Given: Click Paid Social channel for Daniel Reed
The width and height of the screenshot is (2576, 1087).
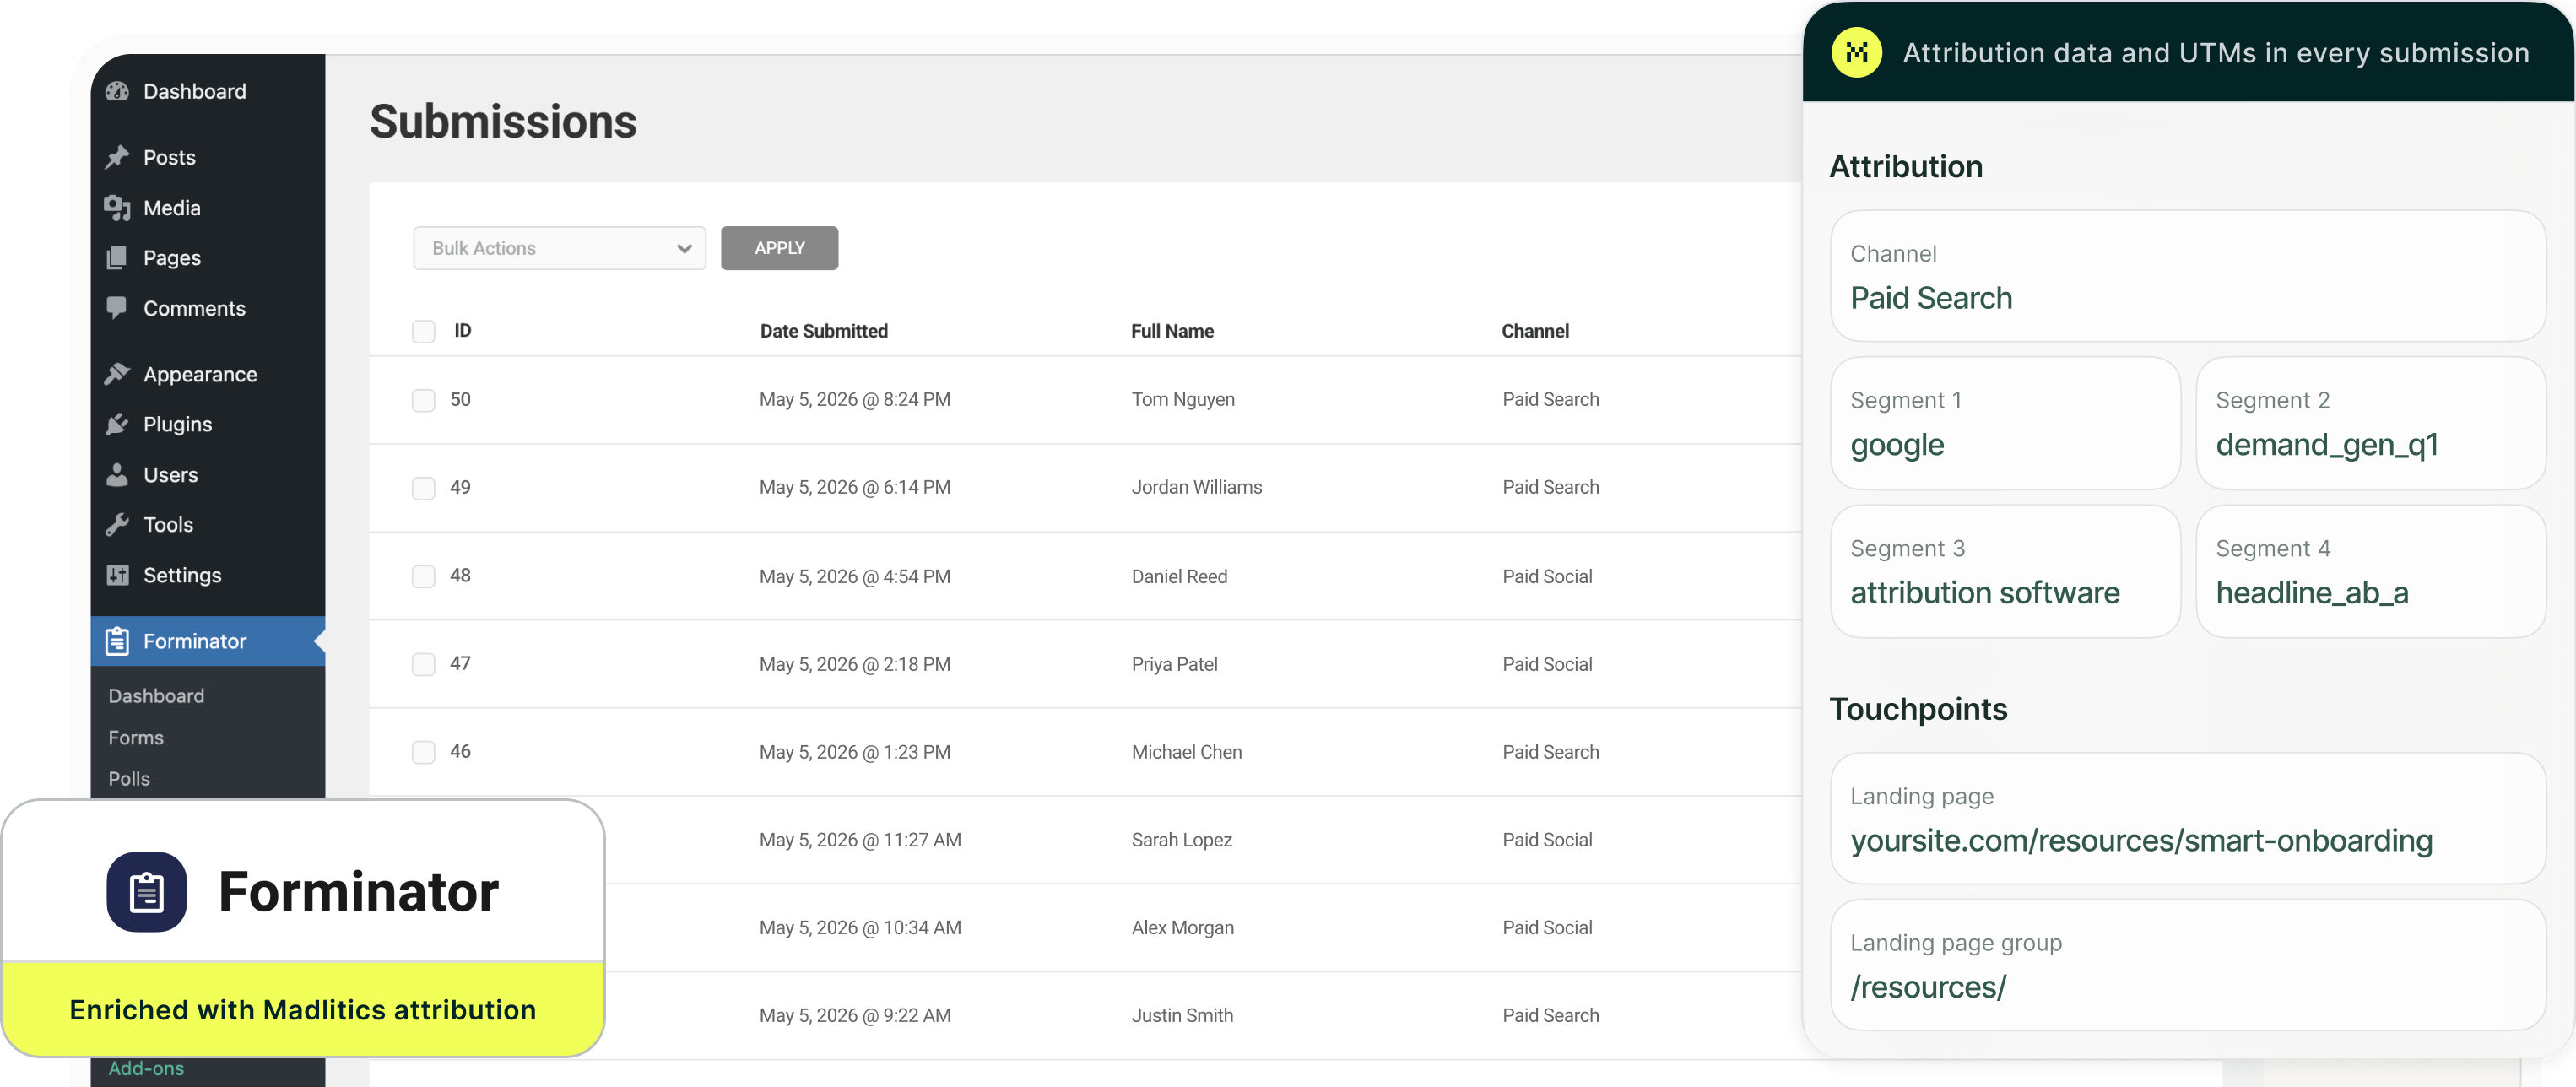Looking at the screenshot, I should [1547, 576].
